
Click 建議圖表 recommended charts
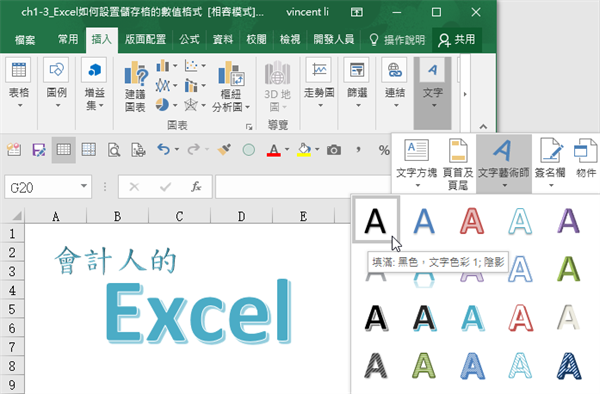click(x=135, y=86)
